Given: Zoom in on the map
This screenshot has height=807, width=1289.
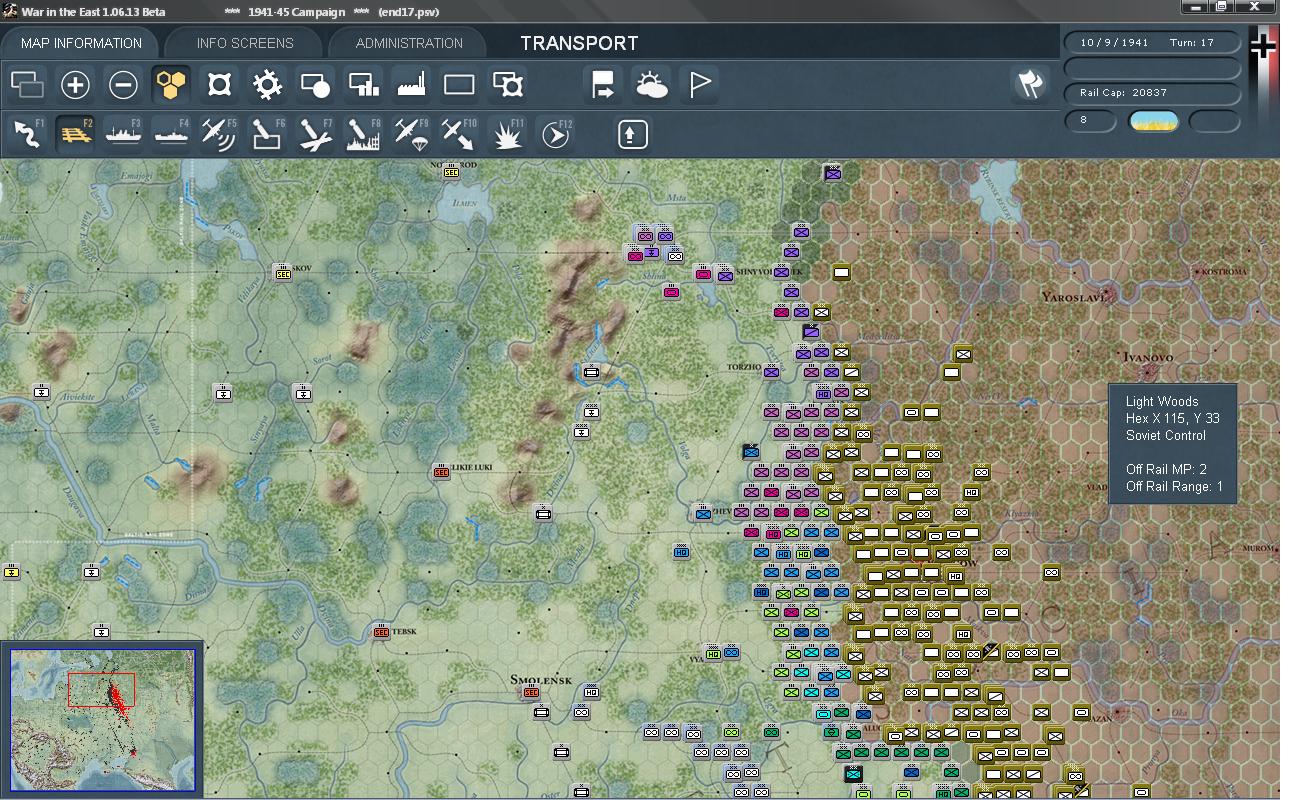Looking at the screenshot, I should pyautogui.click(x=75, y=85).
